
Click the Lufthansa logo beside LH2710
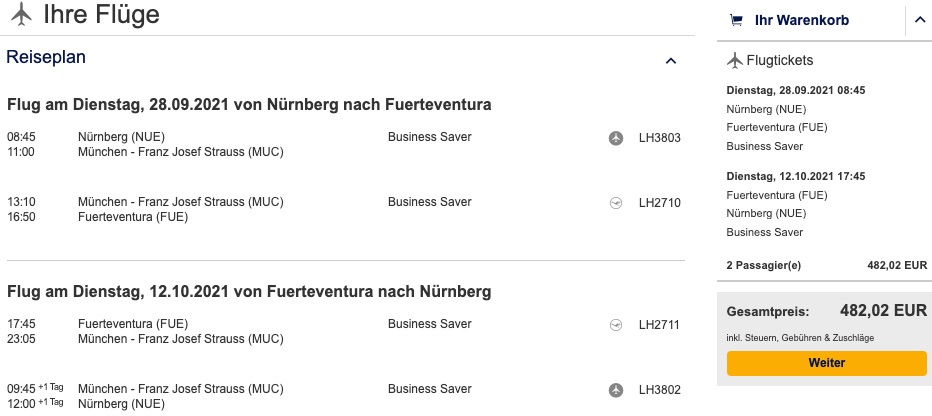click(616, 203)
